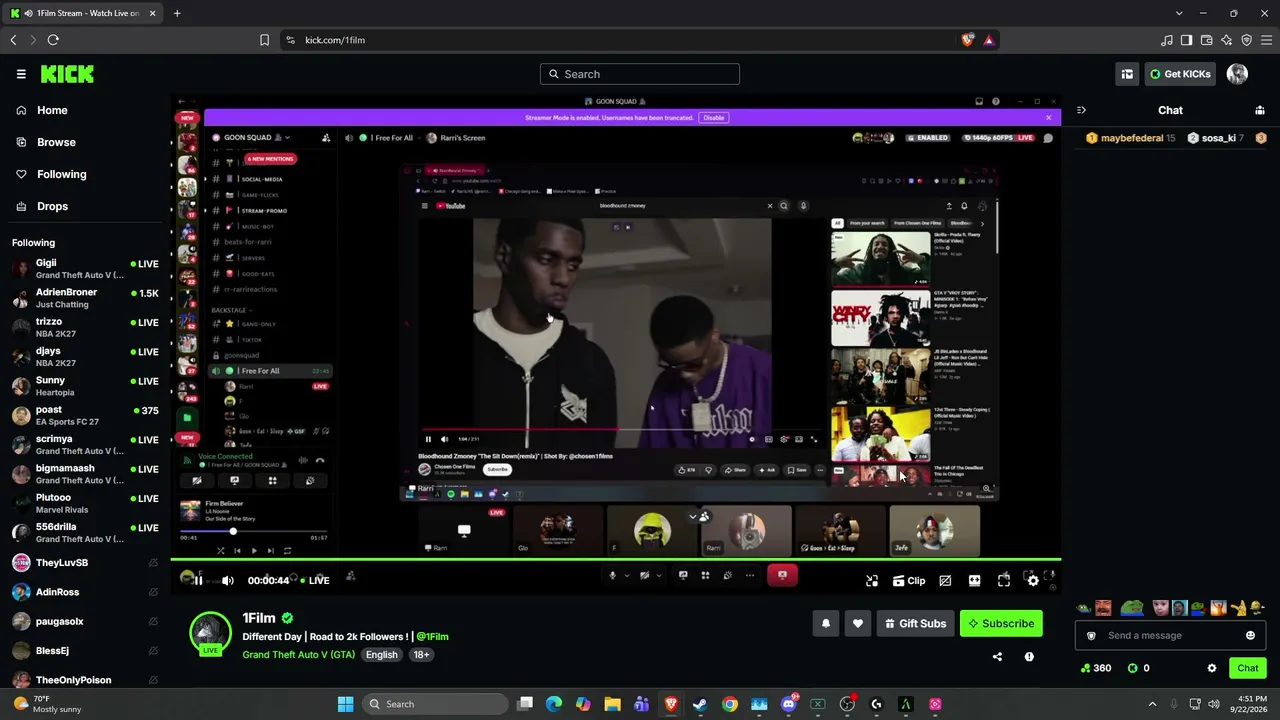Click the Get KICKs button
Viewport: 1280px width, 720px height.
[x=1181, y=74]
